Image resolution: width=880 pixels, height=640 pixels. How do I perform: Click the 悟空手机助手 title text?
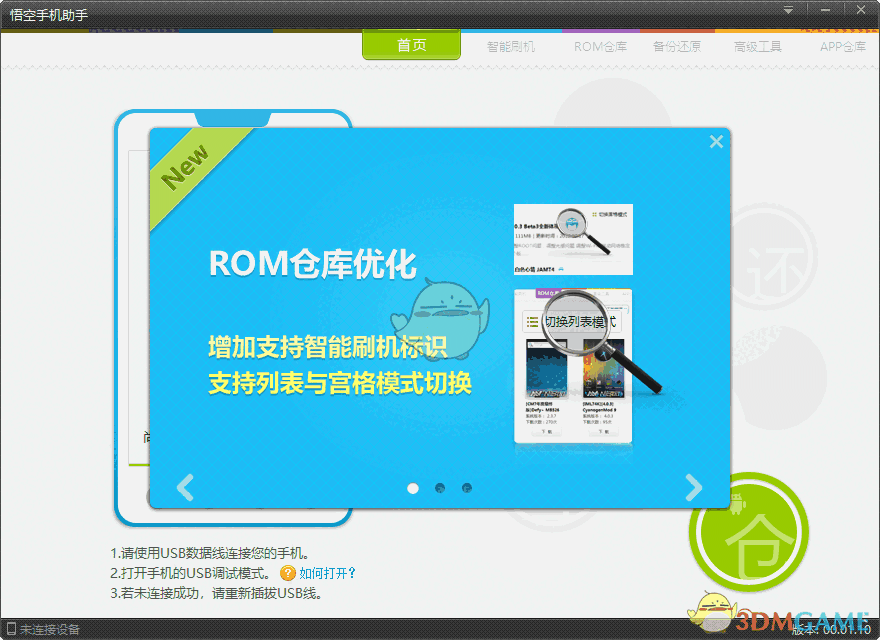(49, 15)
